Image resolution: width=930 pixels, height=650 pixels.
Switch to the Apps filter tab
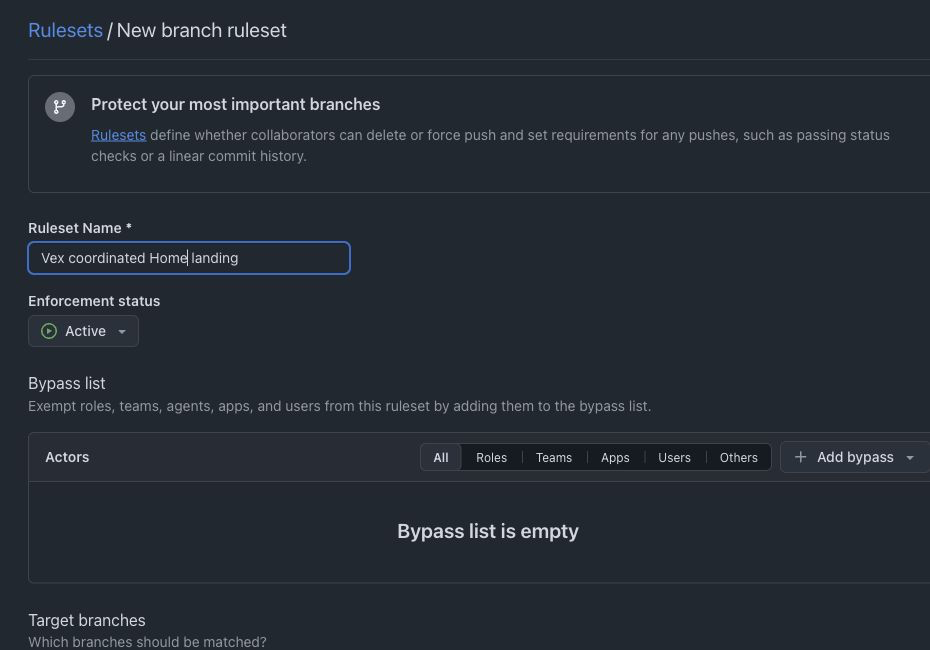(615, 457)
